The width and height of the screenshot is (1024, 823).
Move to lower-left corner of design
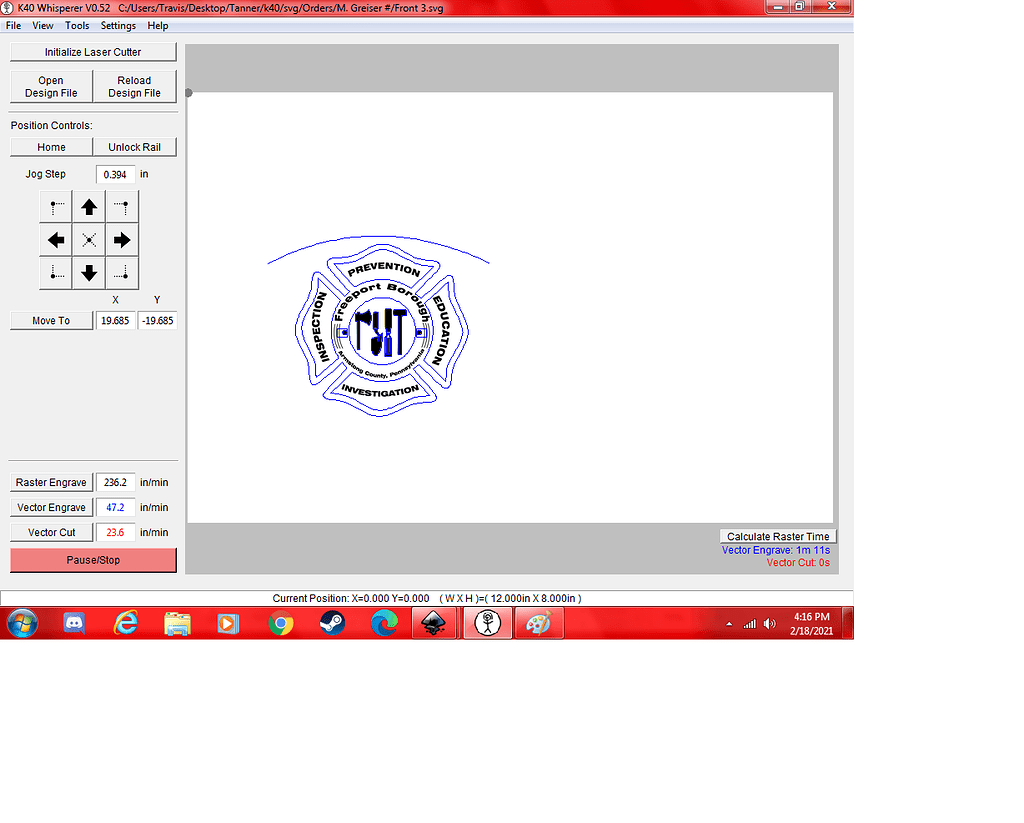click(x=56, y=273)
